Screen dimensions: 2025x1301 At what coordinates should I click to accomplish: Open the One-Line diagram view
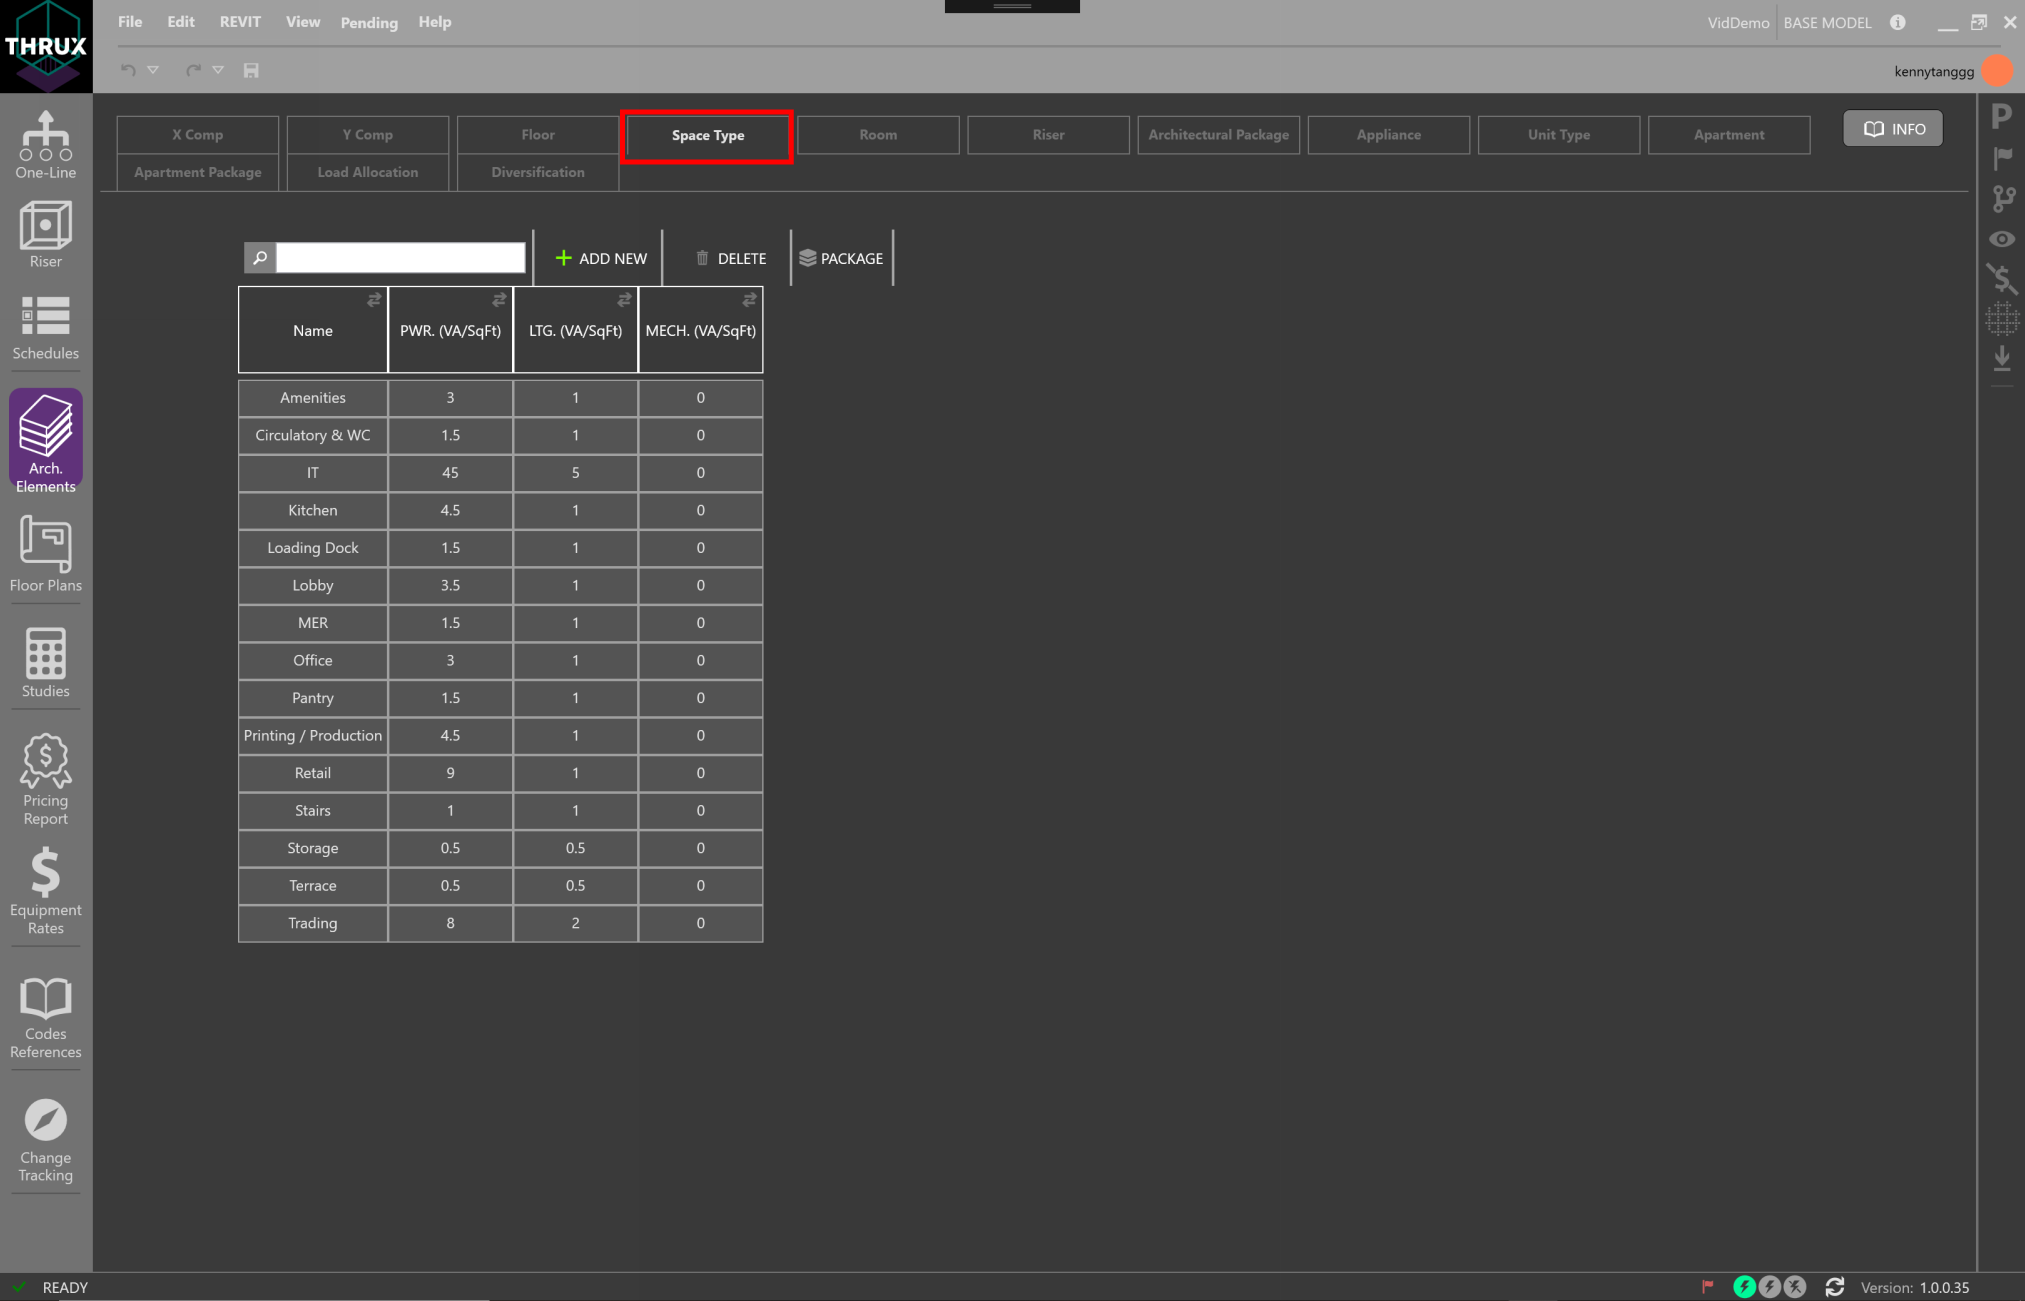(45, 144)
